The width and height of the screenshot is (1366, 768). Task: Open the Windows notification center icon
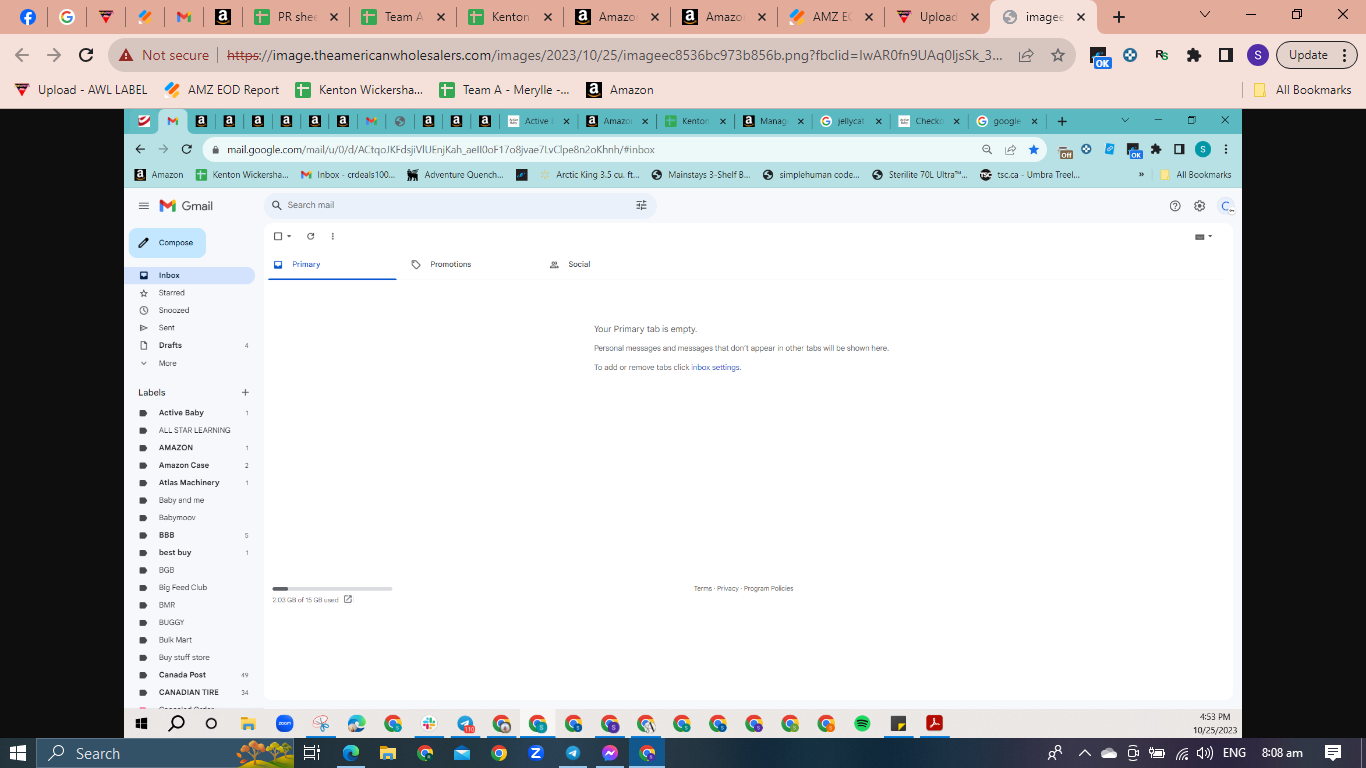(1333, 753)
